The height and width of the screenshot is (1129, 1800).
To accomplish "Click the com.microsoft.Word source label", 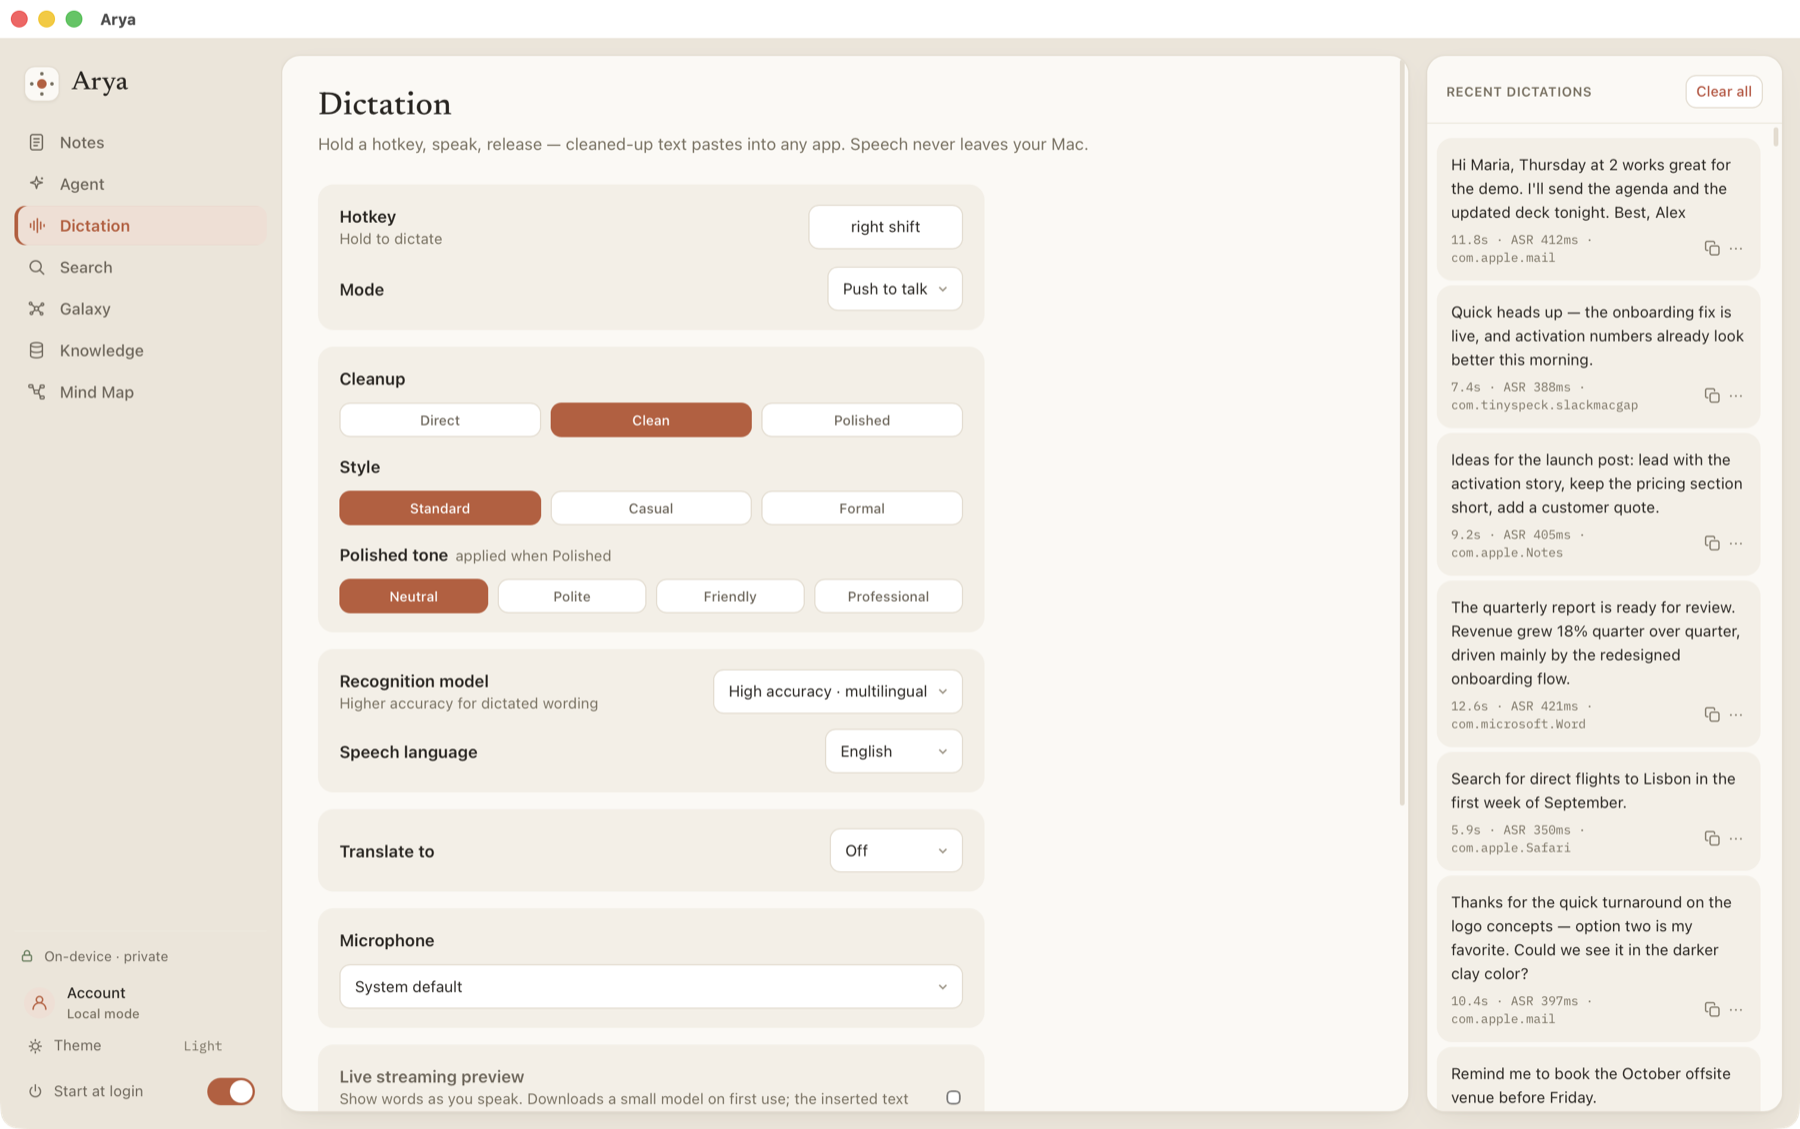I will 1518,724.
